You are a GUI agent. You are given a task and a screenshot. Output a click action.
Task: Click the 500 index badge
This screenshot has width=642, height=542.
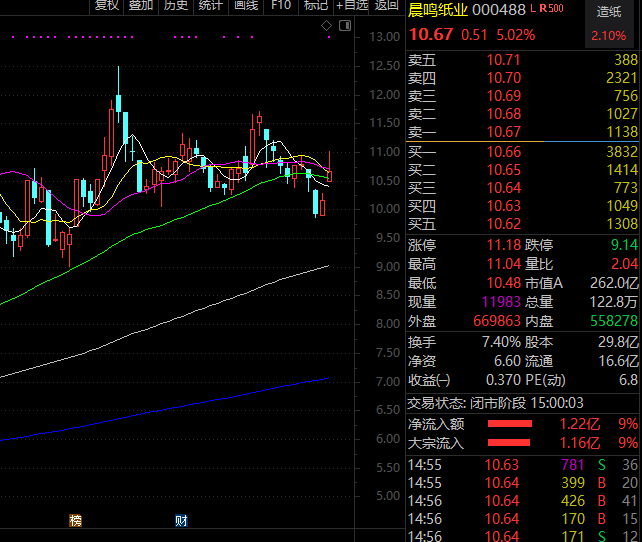tap(556, 9)
